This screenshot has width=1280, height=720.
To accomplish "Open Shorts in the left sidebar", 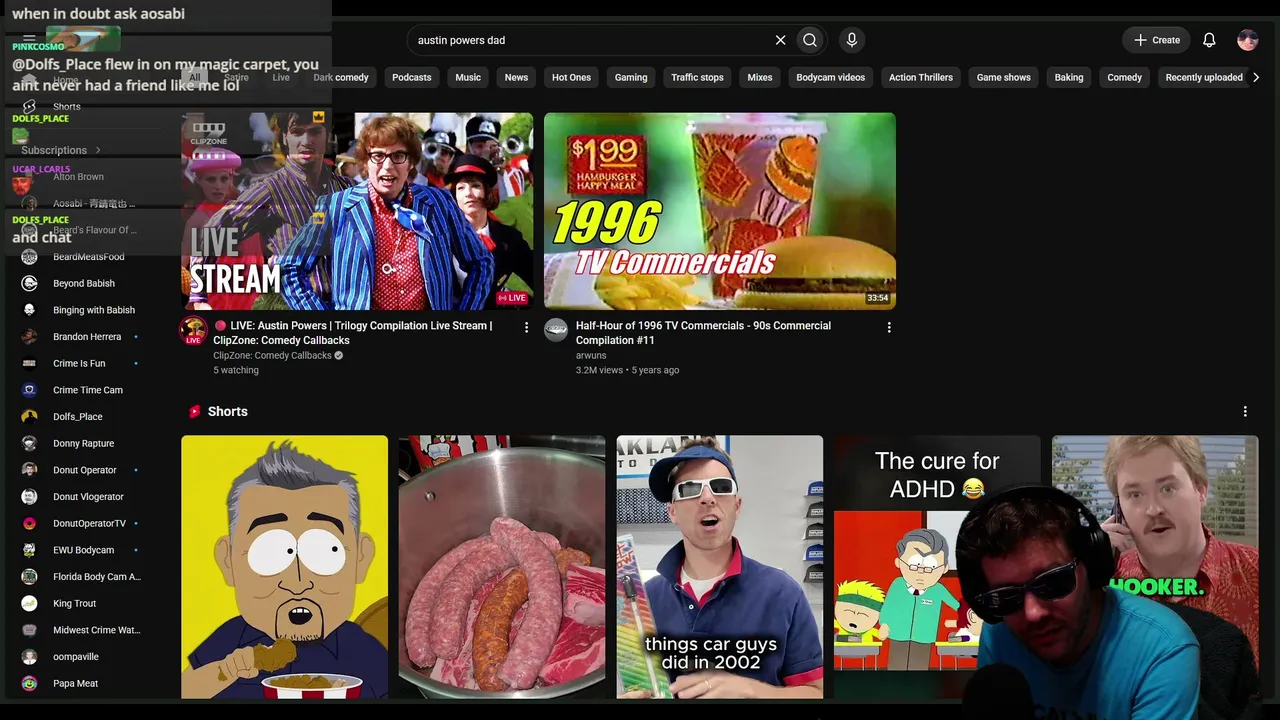I will pos(66,107).
